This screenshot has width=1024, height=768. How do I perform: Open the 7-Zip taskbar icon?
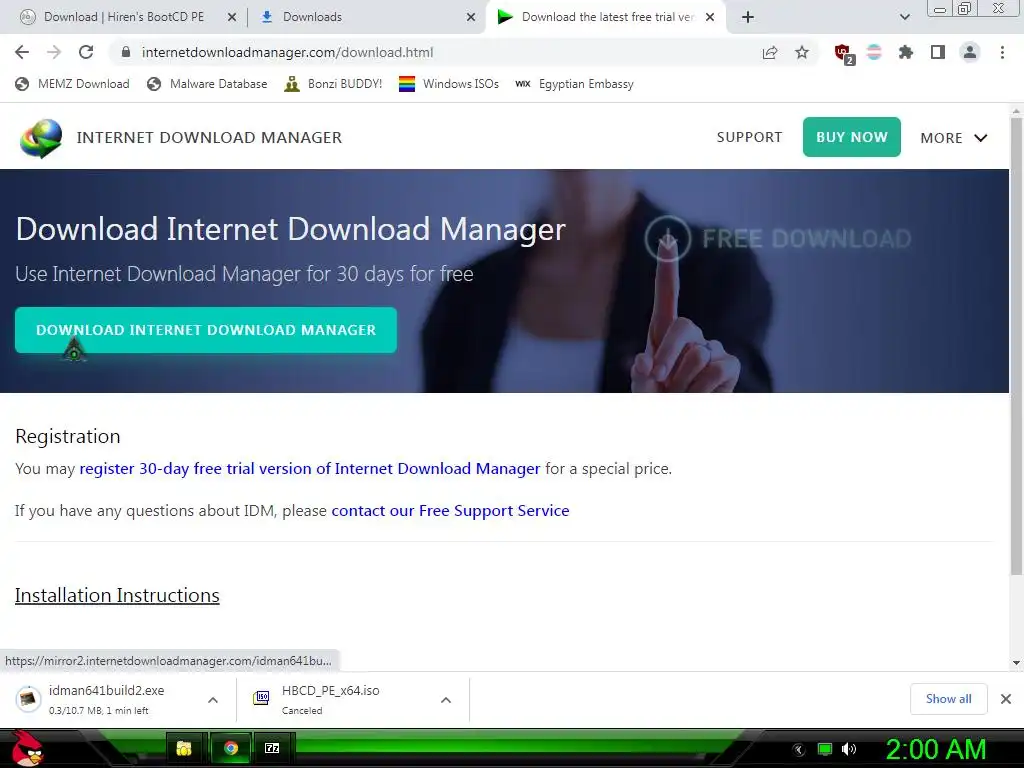(x=272, y=748)
